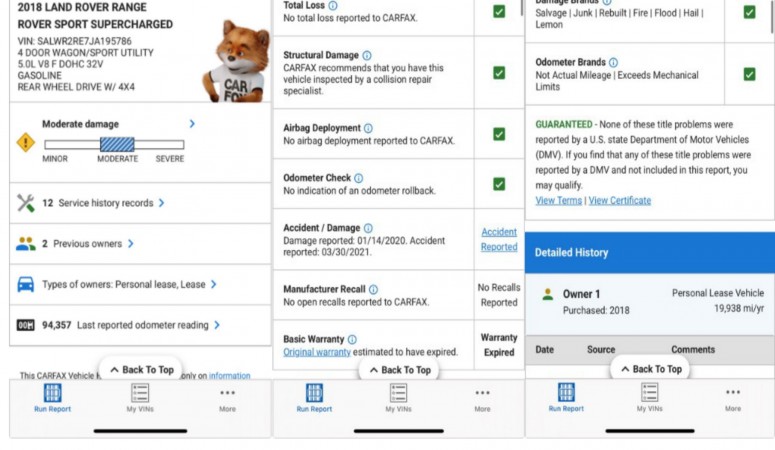Tap Back To Top in middle panel

[x=400, y=370]
